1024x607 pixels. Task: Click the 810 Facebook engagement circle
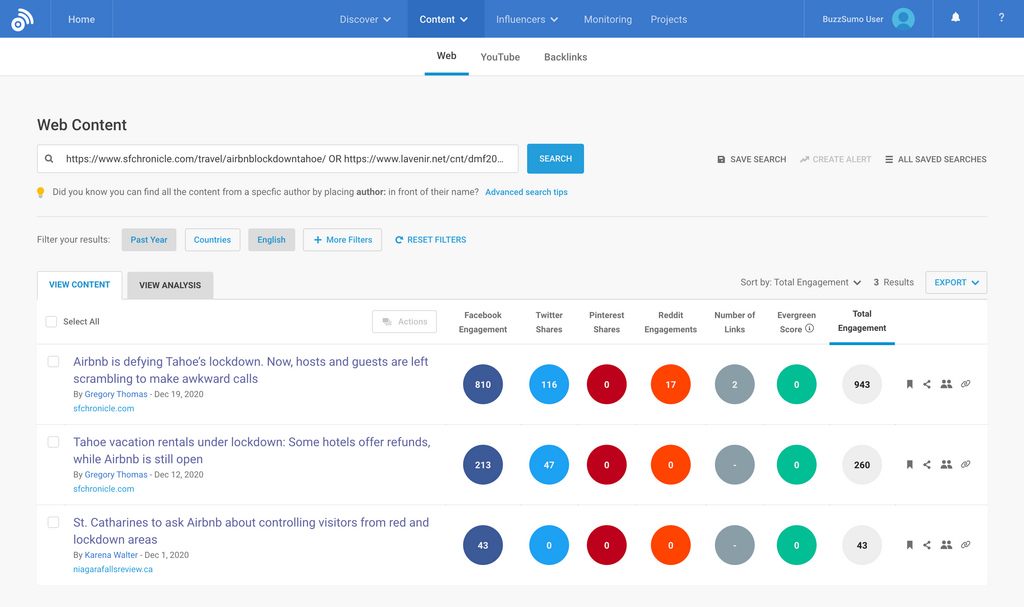483,385
